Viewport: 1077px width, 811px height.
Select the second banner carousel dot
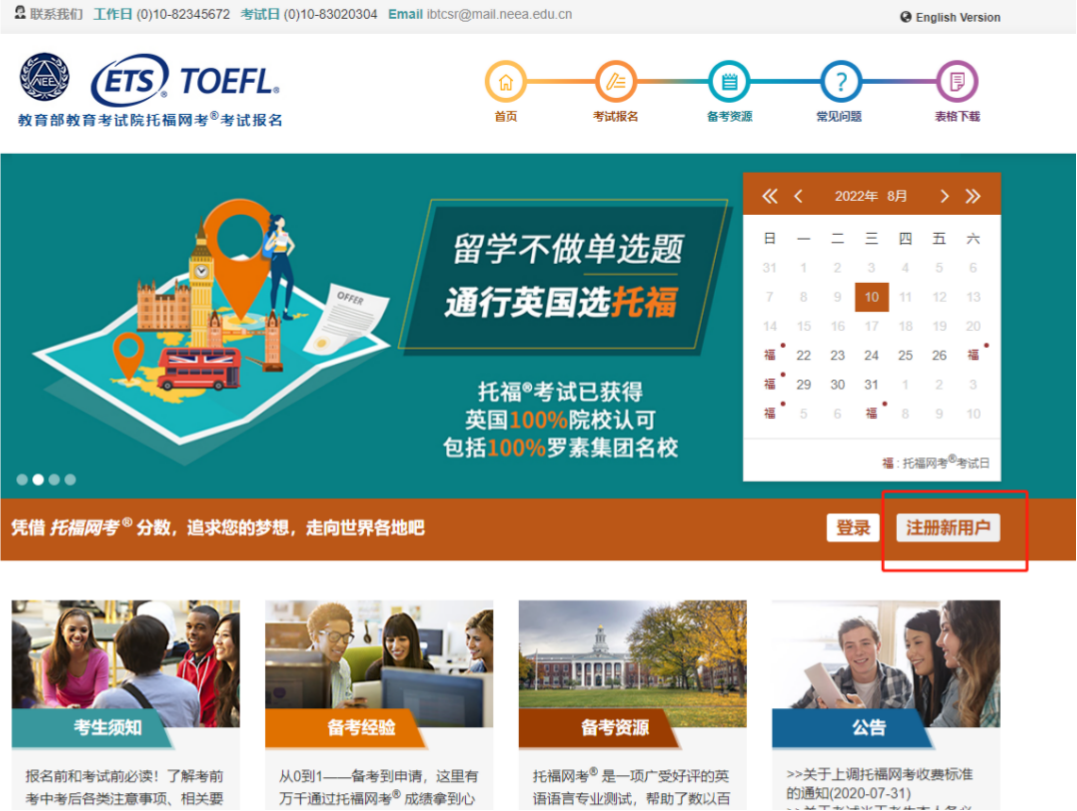point(38,480)
